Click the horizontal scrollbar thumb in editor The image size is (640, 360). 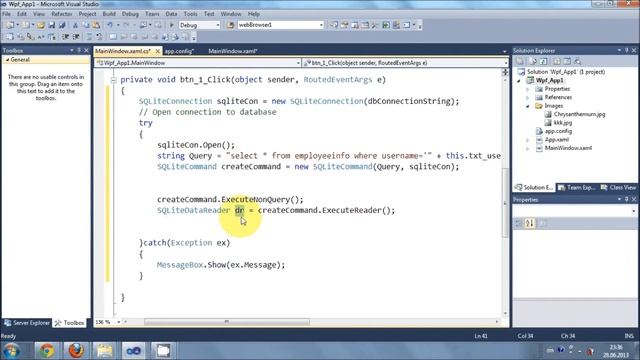[x=227, y=322]
